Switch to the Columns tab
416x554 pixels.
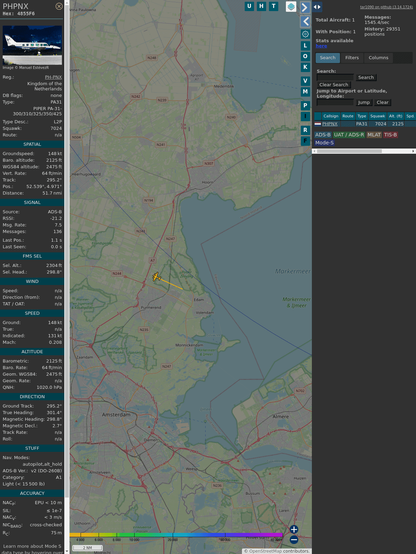coord(378,58)
